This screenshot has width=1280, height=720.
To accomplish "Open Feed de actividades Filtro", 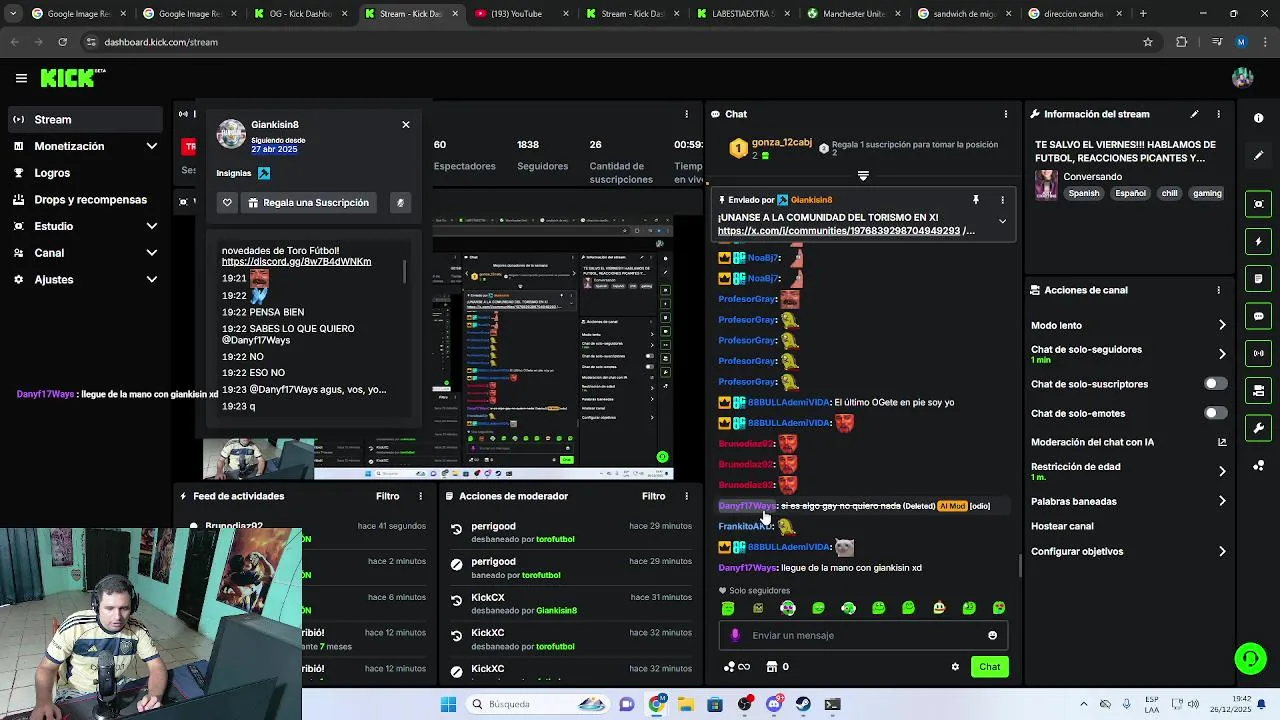I will click(x=387, y=496).
